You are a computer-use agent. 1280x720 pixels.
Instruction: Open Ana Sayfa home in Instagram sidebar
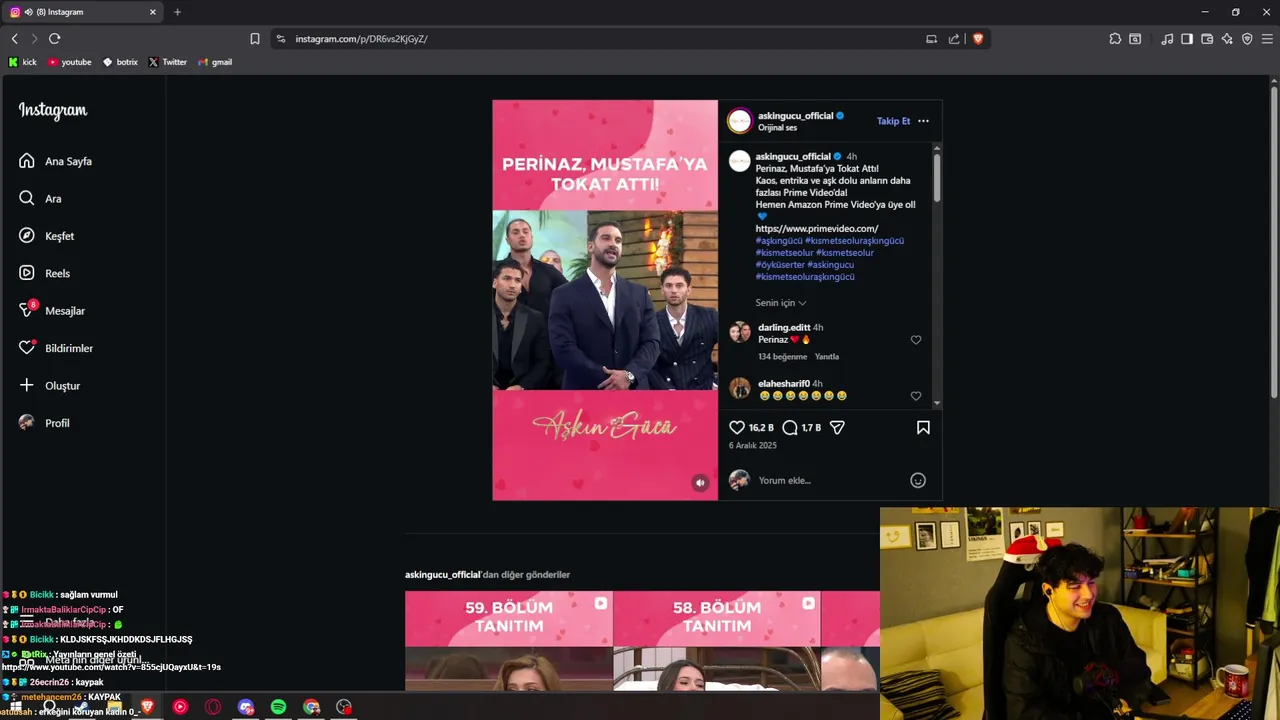55,161
